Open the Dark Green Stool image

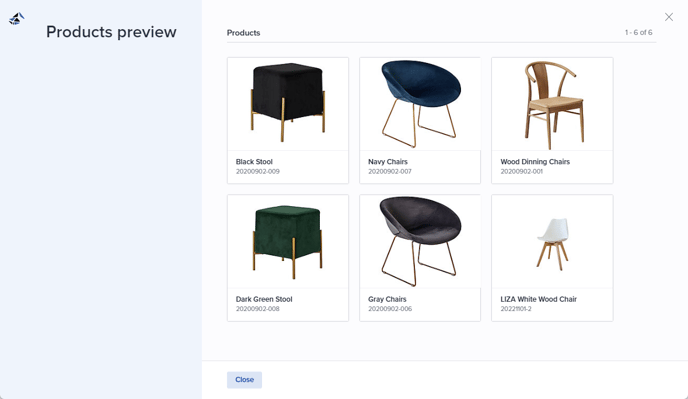pyautogui.click(x=288, y=241)
